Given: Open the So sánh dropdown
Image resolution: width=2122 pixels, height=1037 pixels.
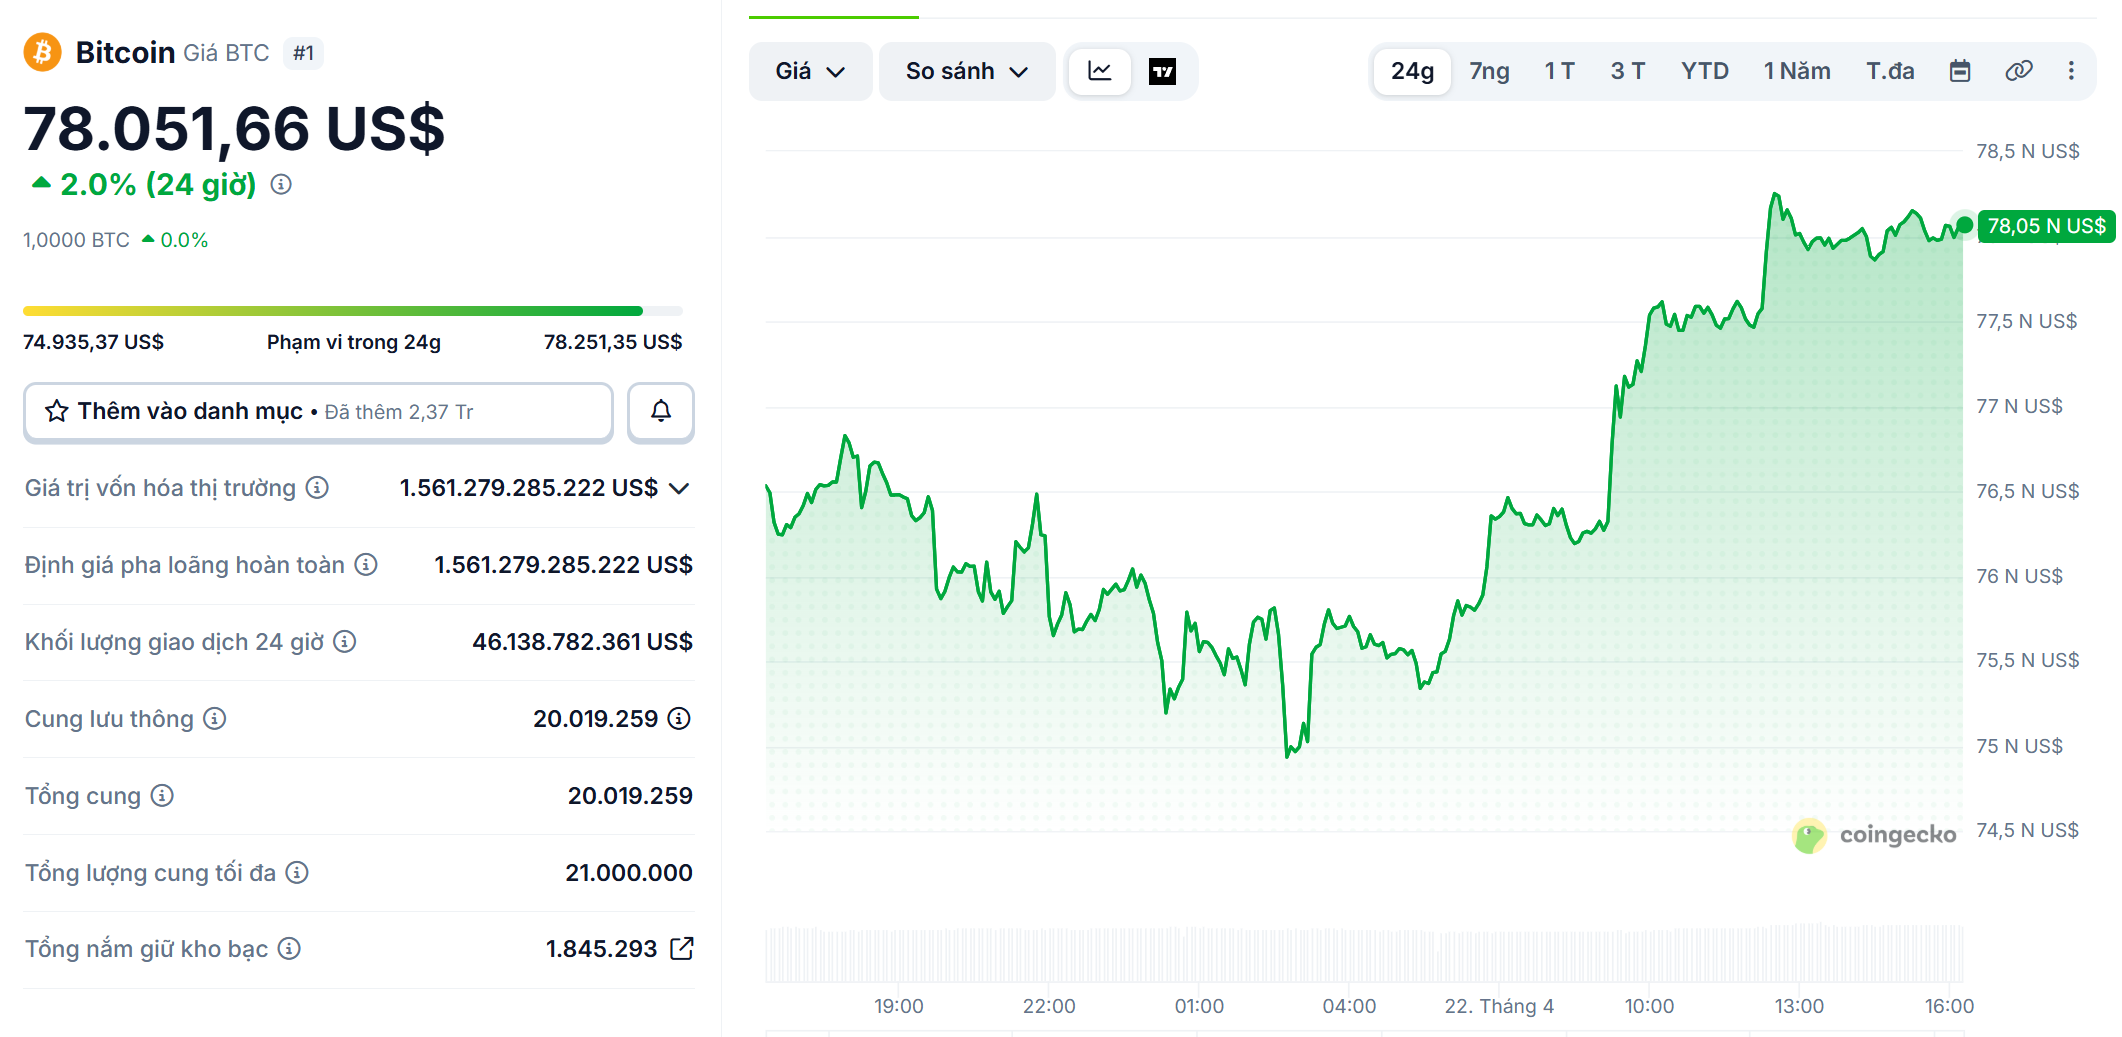Looking at the screenshot, I should 966,71.
